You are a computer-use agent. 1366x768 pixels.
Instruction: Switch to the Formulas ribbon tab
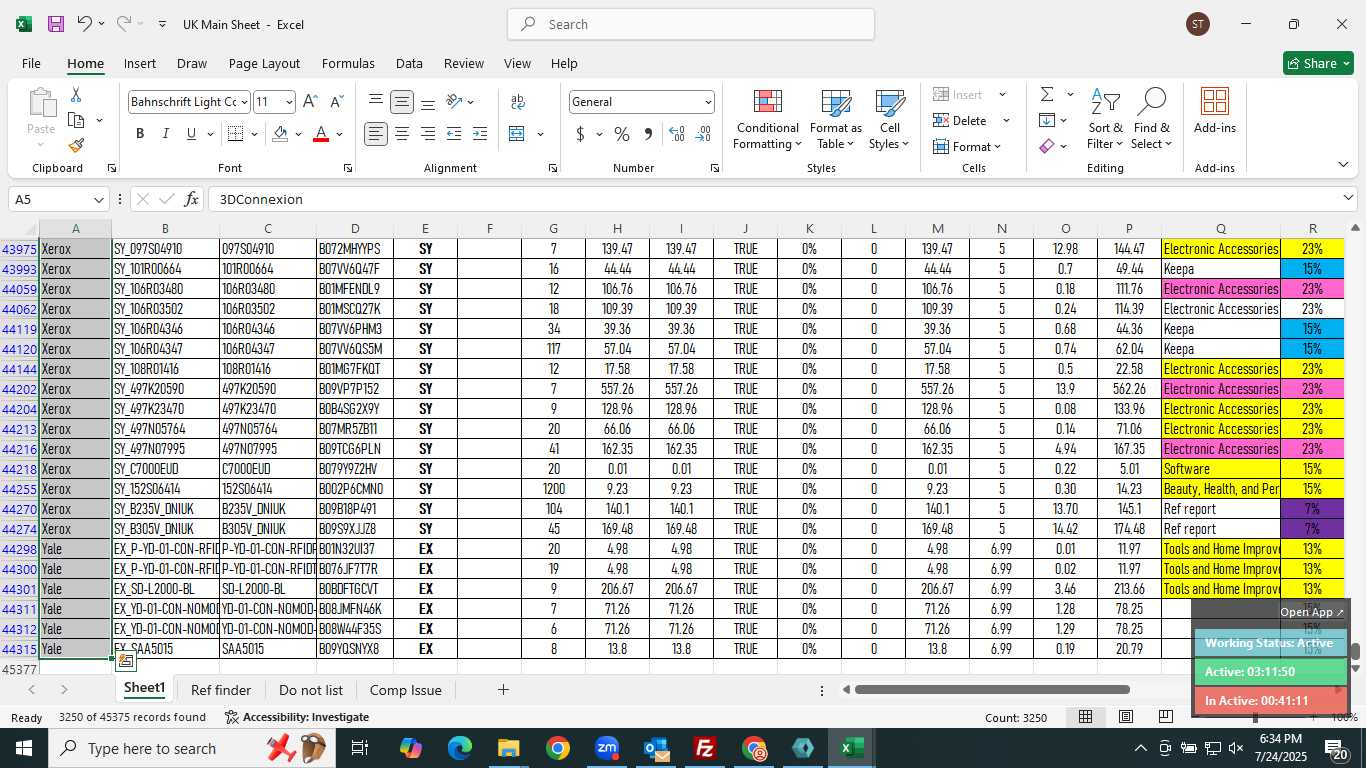(x=348, y=63)
